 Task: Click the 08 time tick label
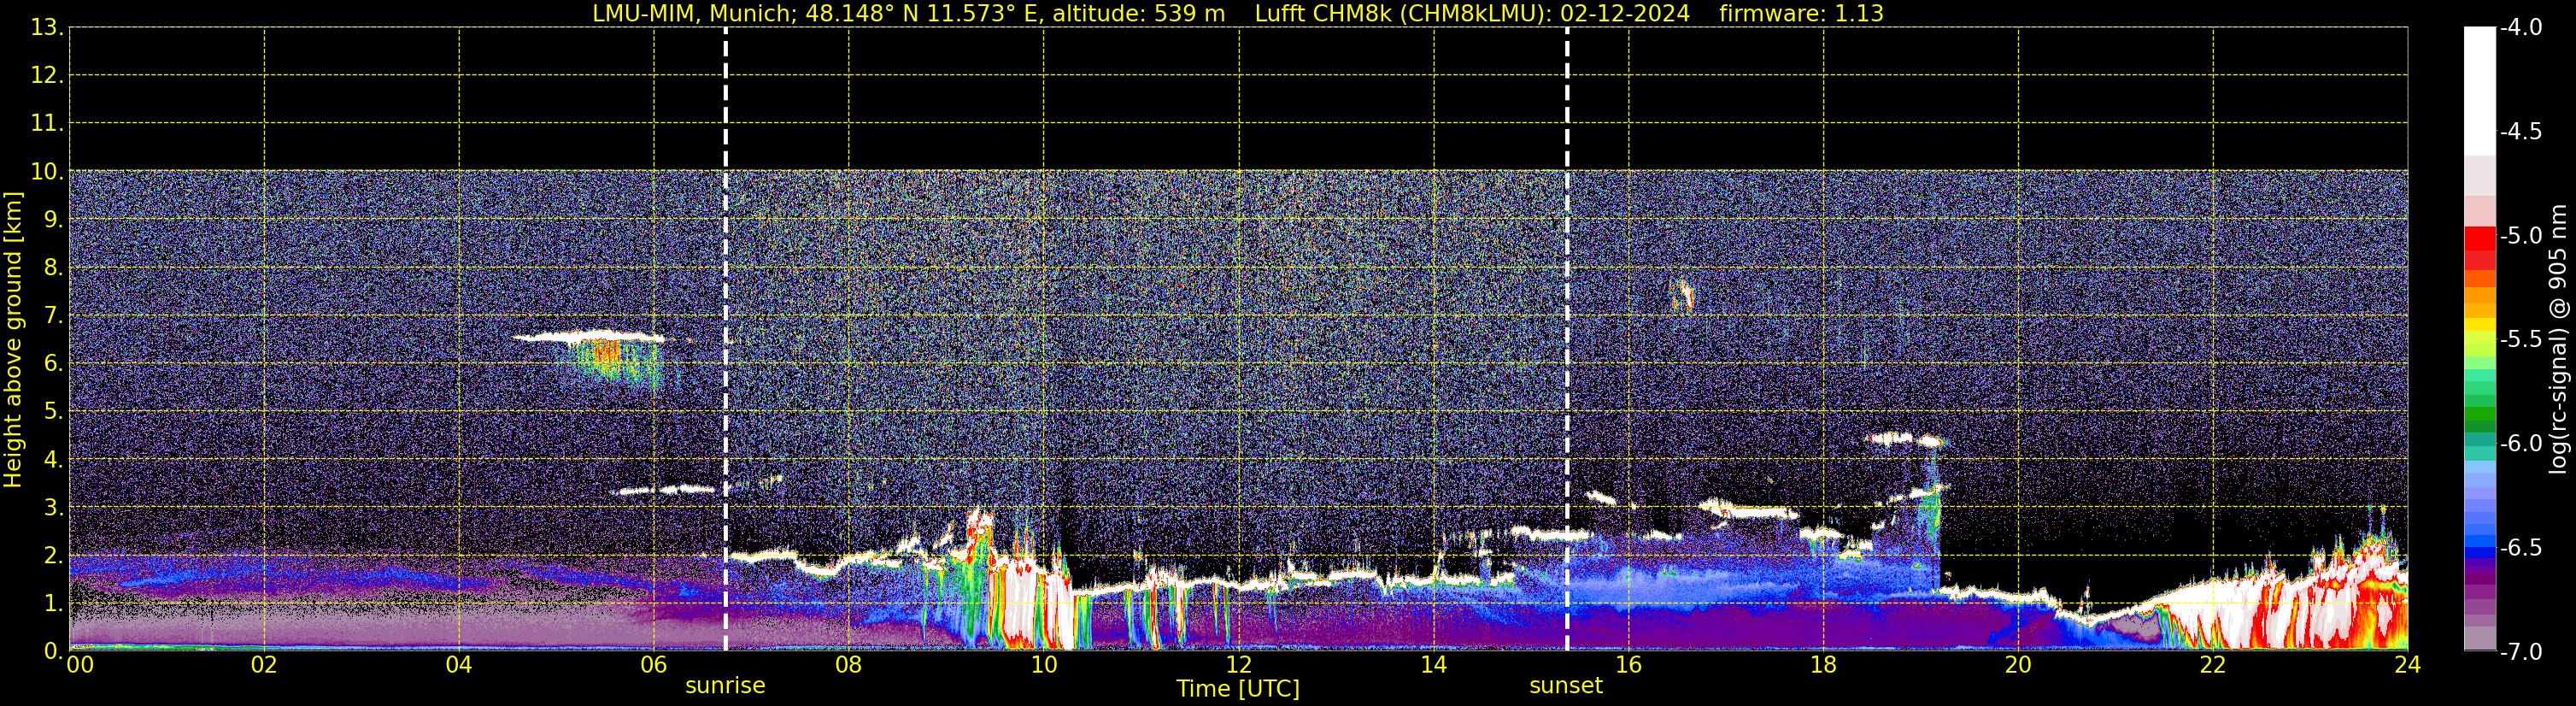click(849, 665)
